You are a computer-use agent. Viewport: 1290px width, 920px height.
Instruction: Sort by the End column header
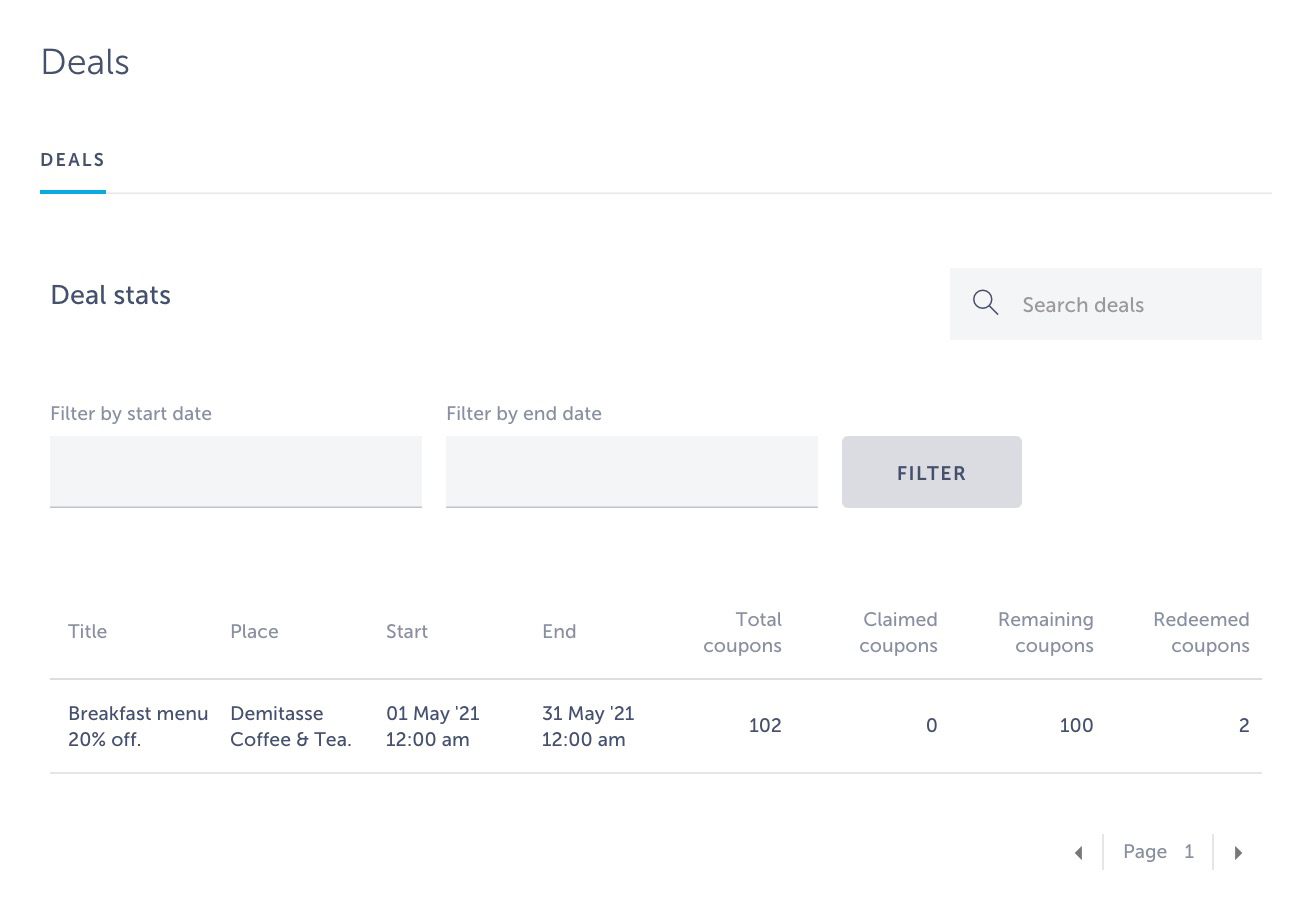click(559, 632)
